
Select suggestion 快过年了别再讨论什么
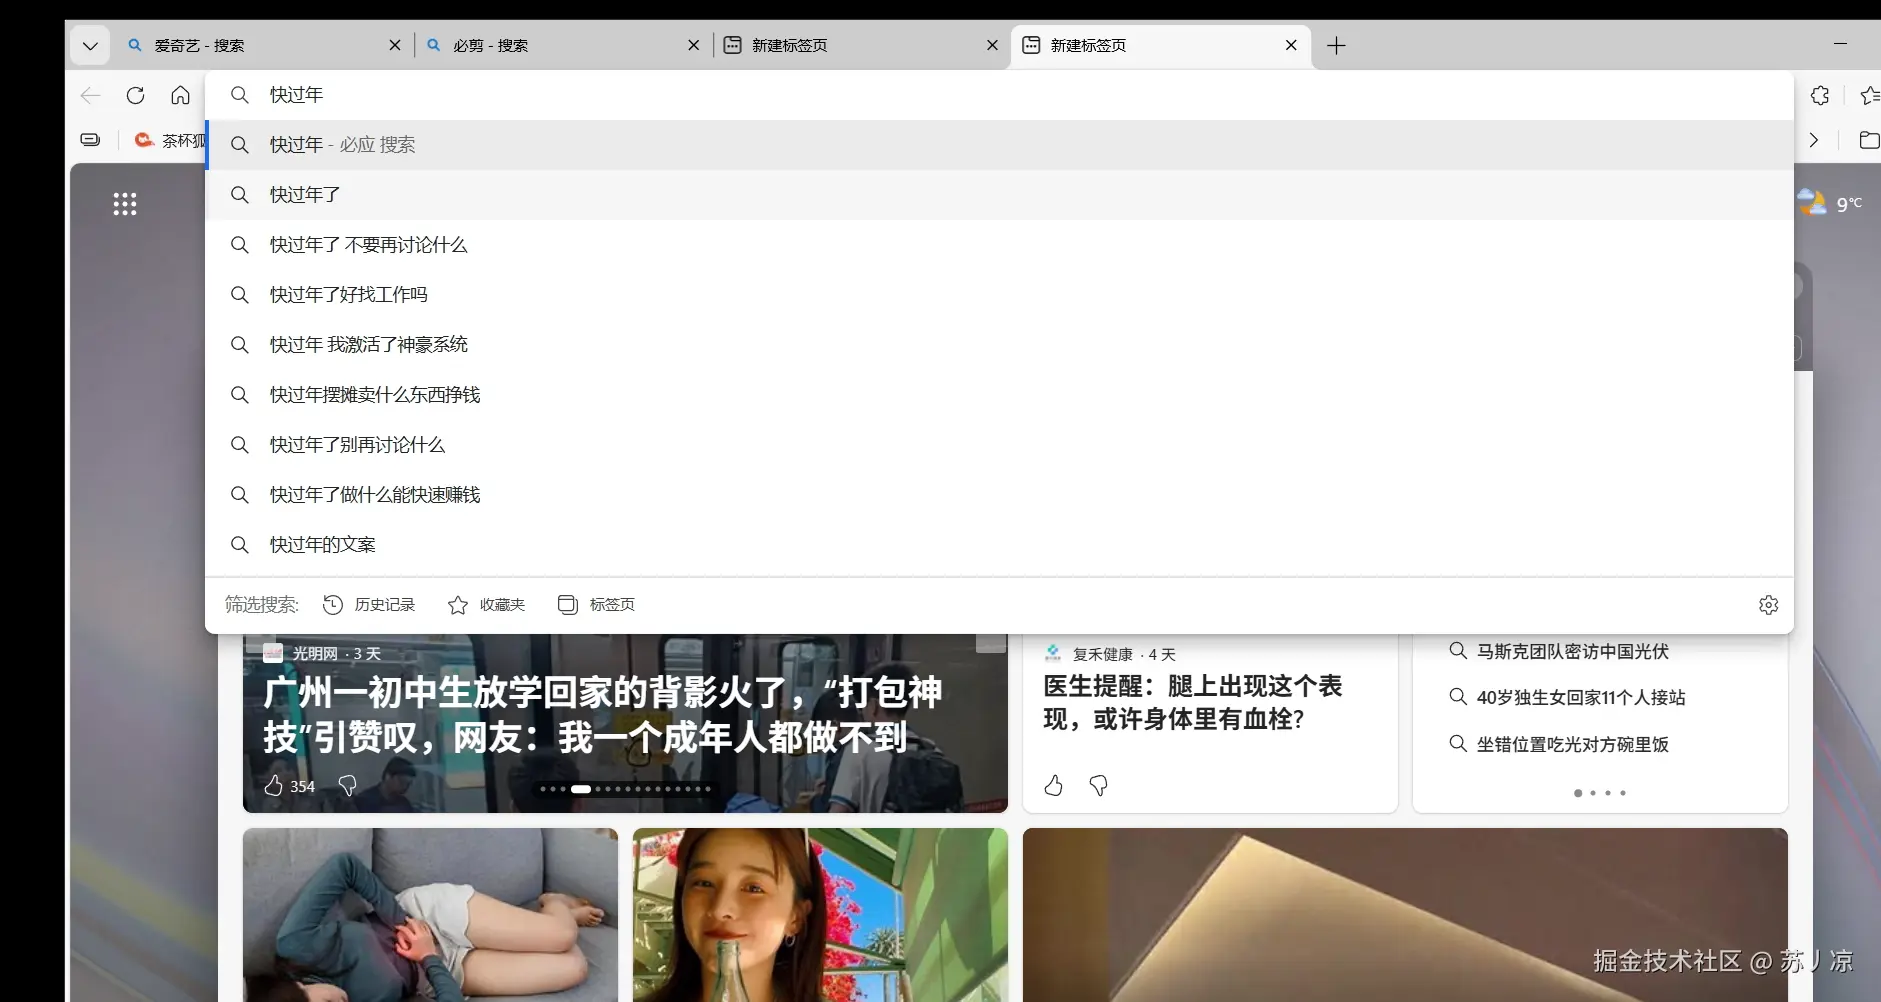pyautogui.click(x=999, y=445)
